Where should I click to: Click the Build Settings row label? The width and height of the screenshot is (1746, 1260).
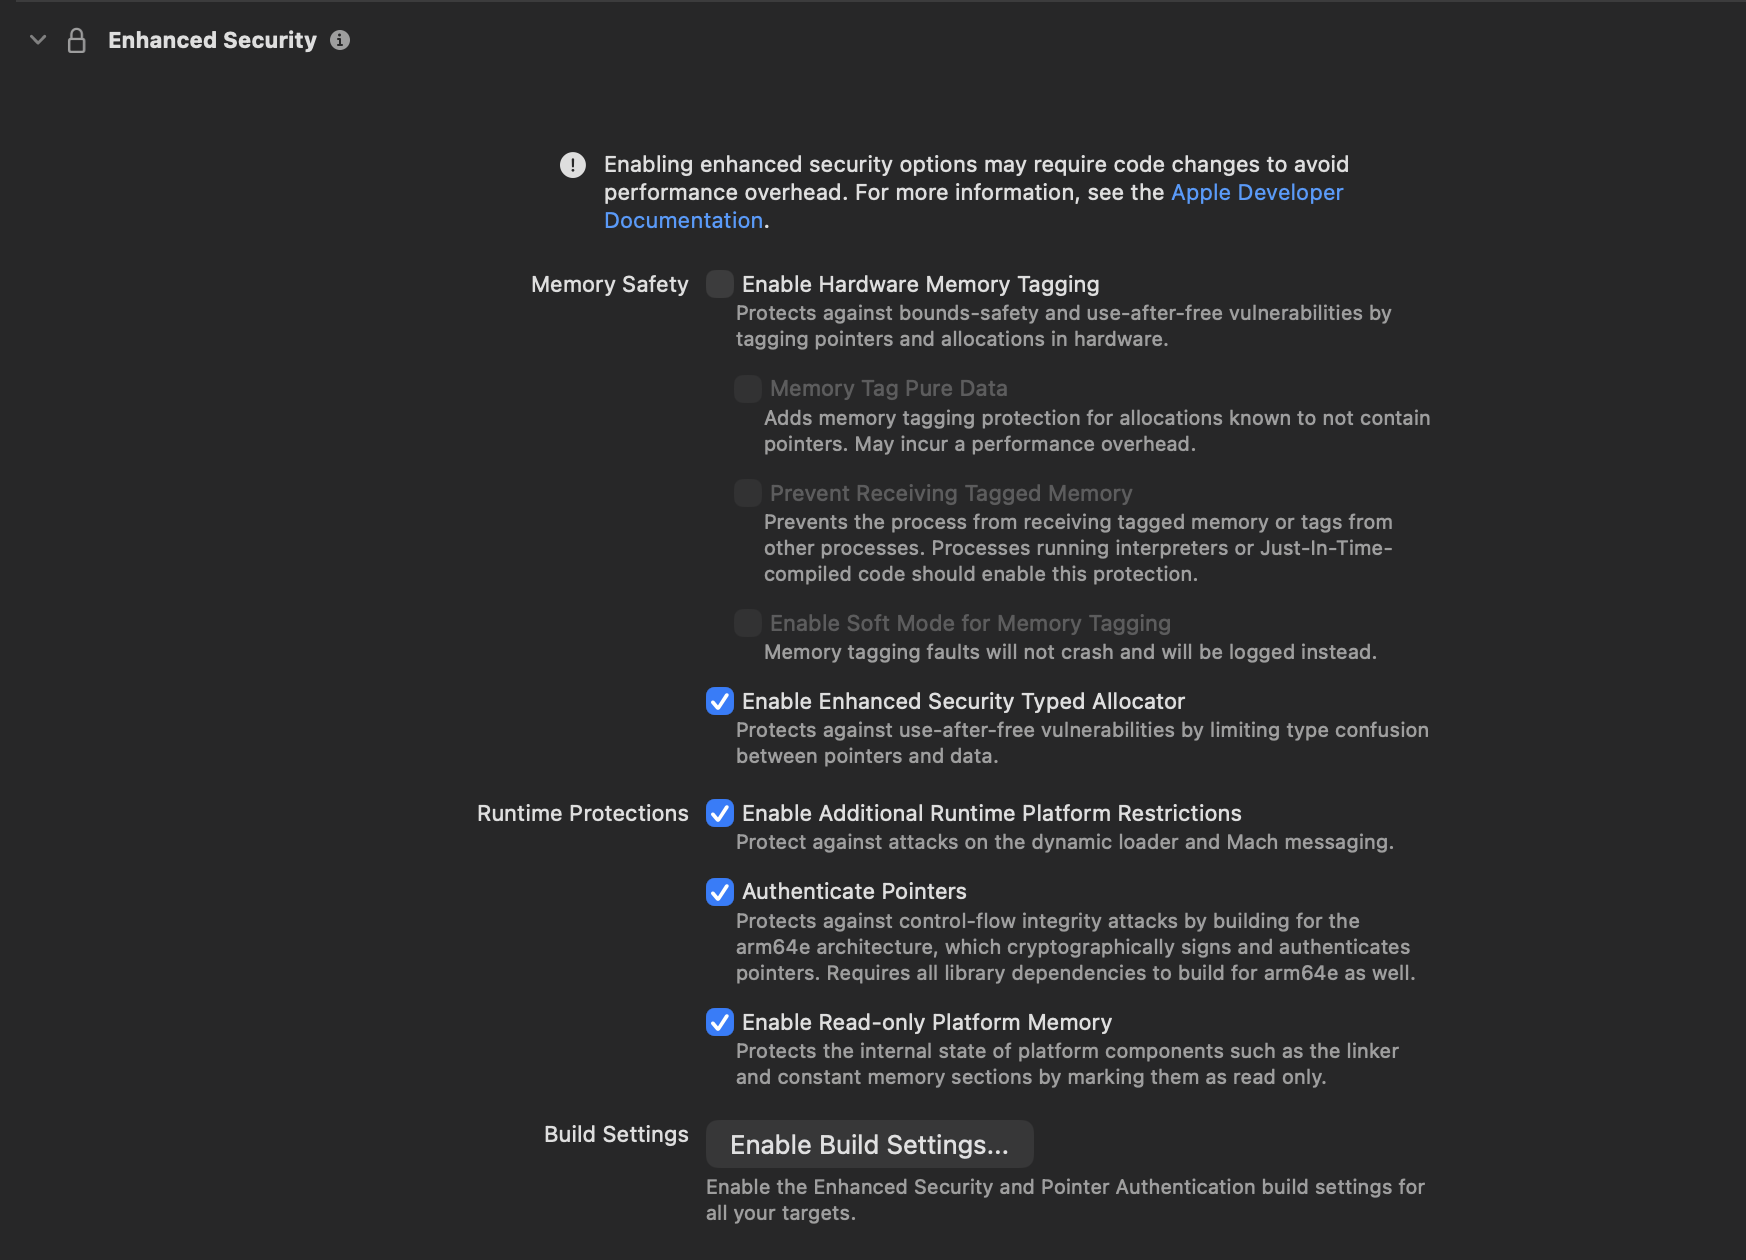[x=616, y=1134]
